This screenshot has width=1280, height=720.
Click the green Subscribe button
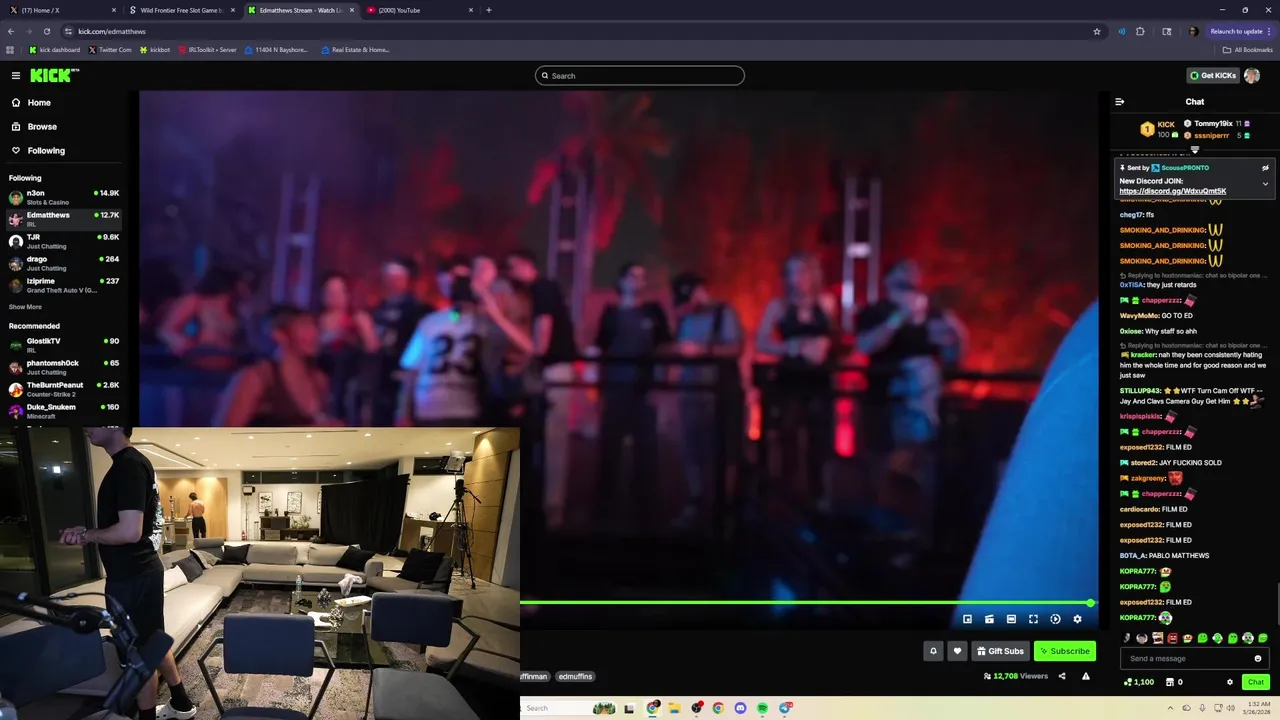click(x=1065, y=651)
